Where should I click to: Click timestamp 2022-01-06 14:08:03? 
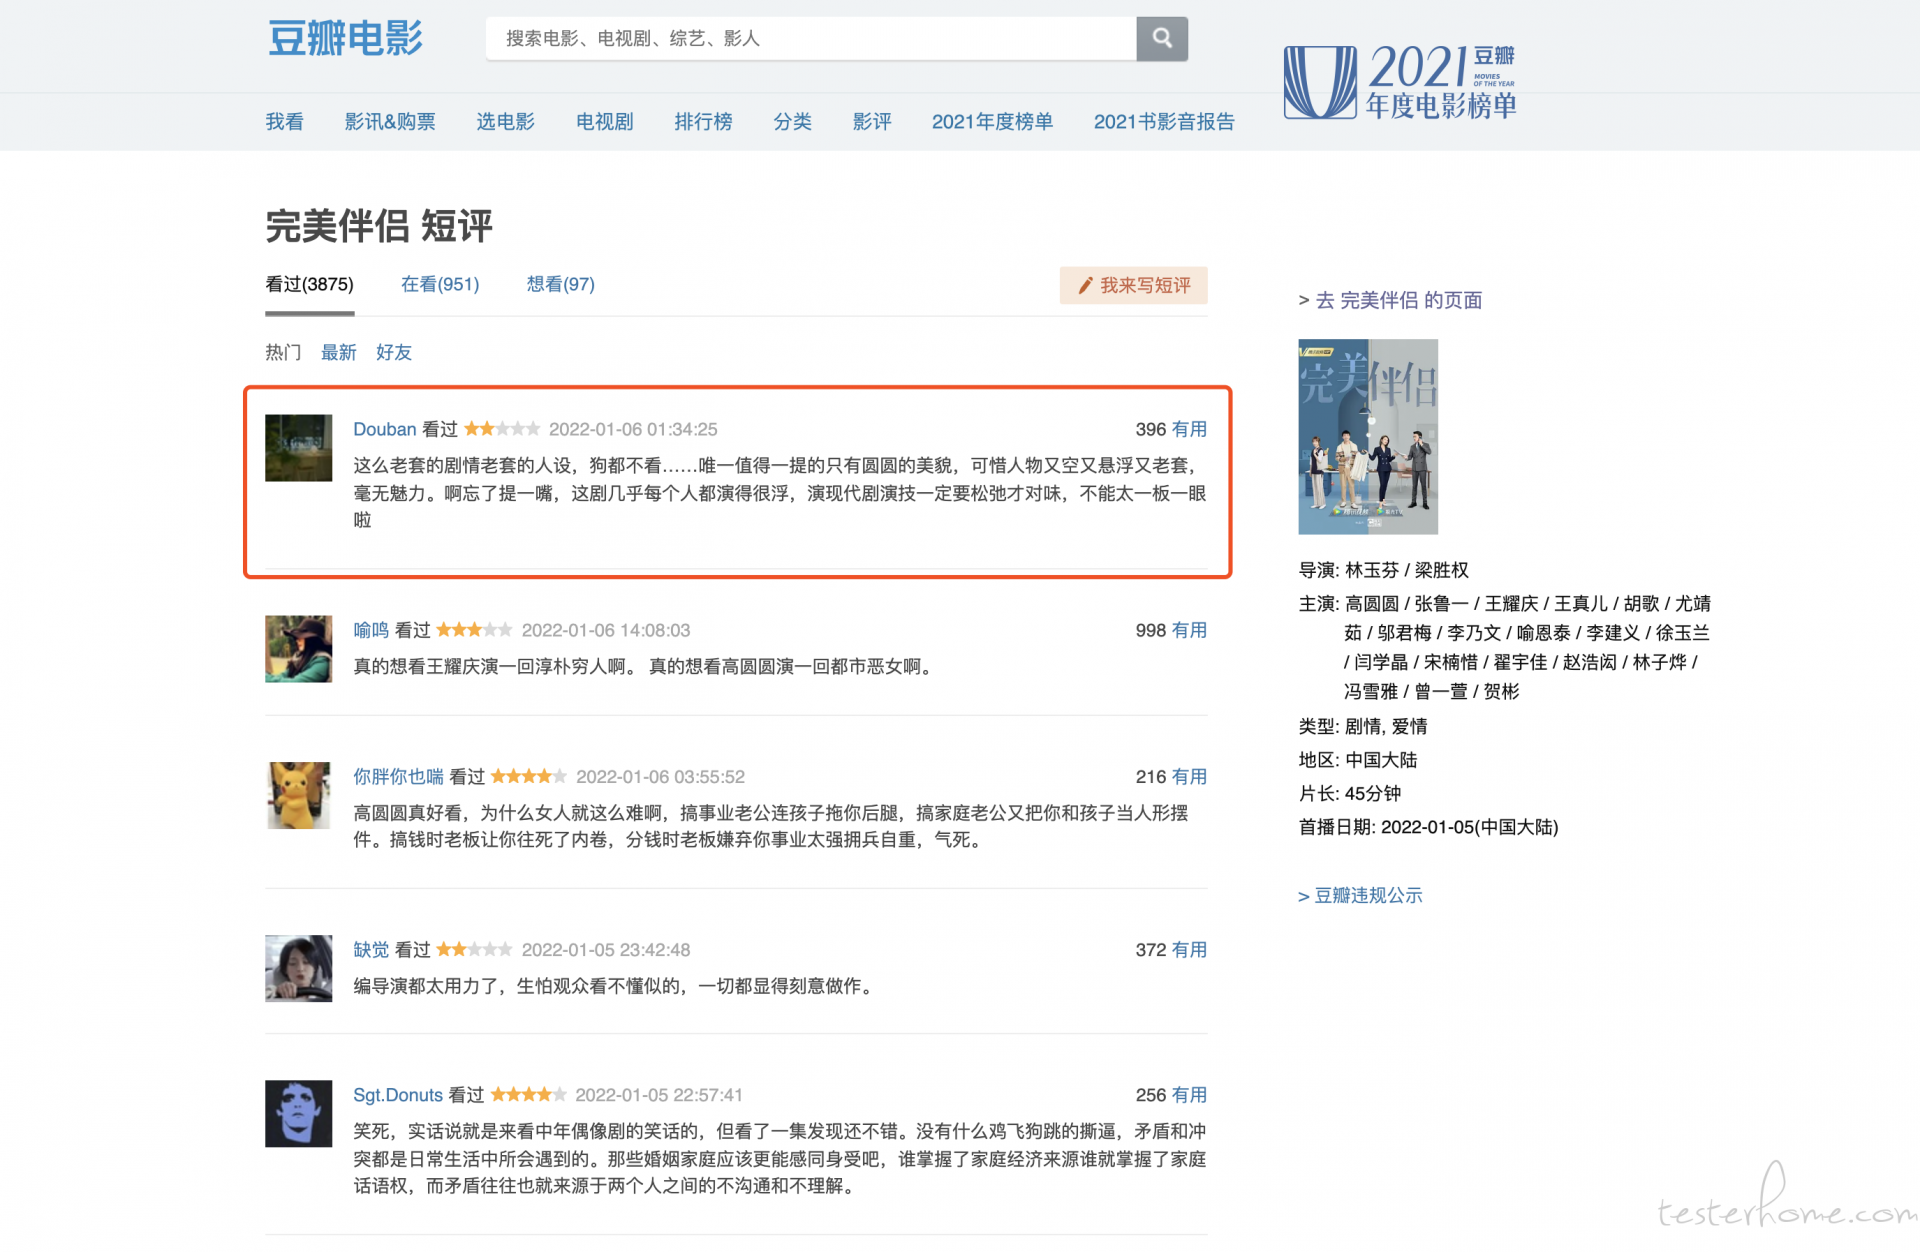[x=606, y=630]
